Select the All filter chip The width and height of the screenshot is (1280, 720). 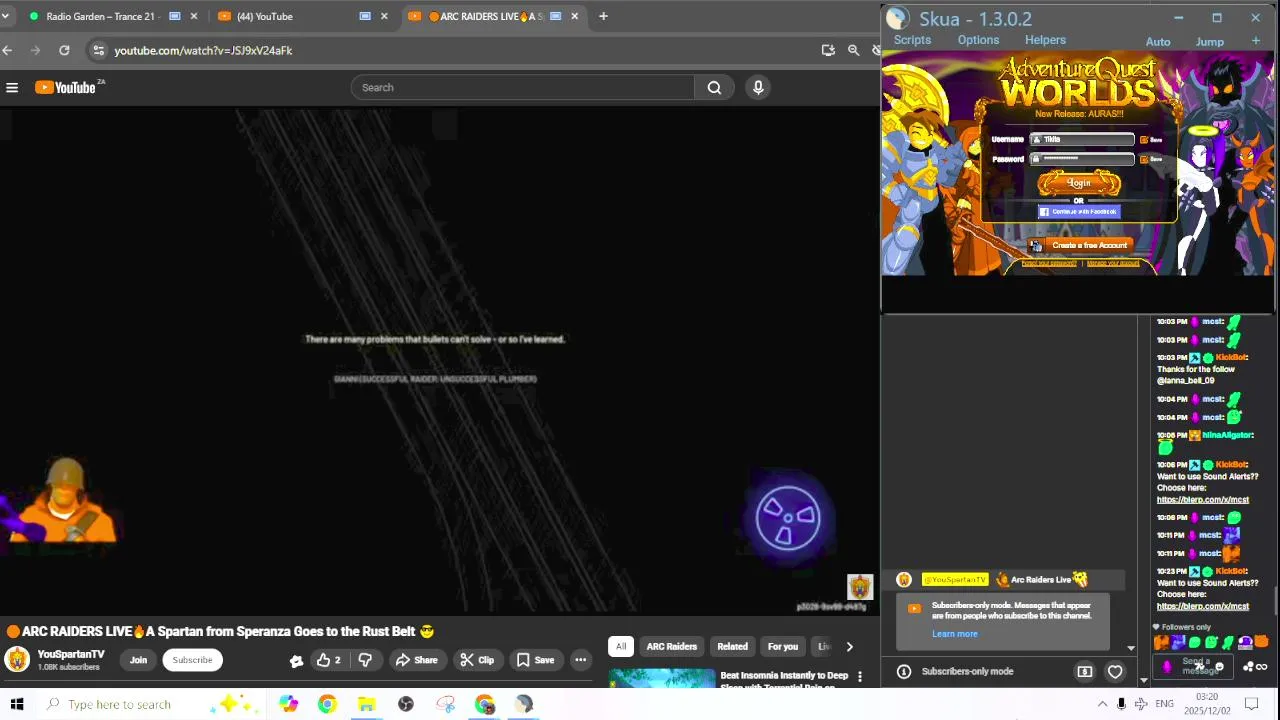[x=621, y=647]
